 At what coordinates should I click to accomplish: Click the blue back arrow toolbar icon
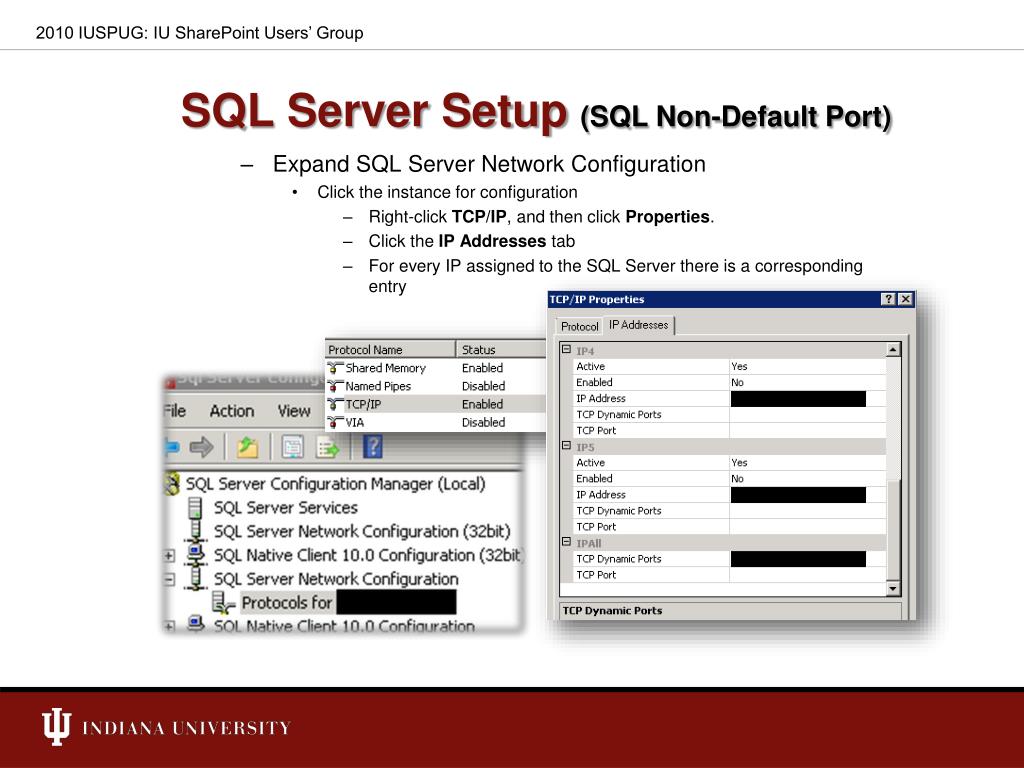click(171, 447)
